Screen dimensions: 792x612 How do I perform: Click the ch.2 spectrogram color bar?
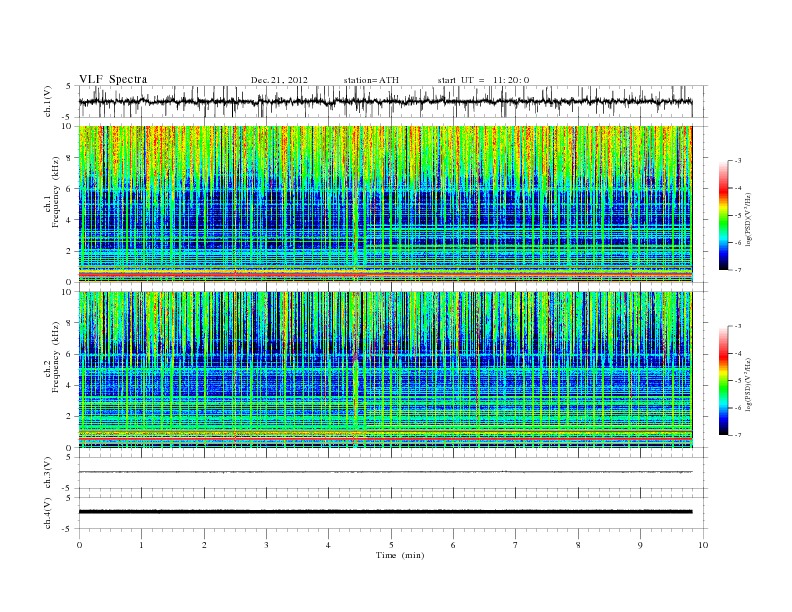click(x=723, y=381)
